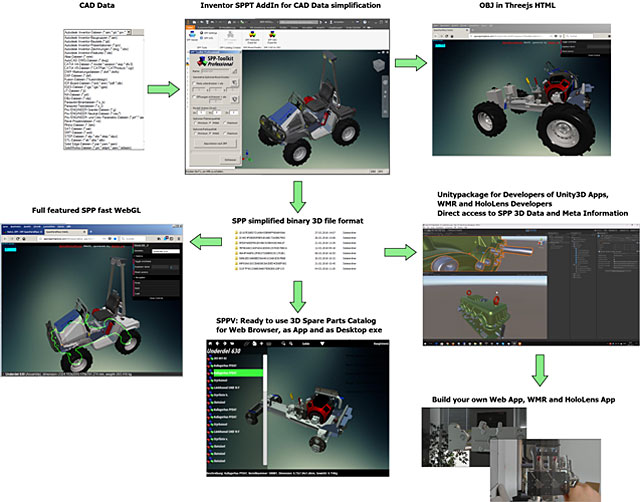Select second radio option in SPP-Toolkit panel

(195, 97)
